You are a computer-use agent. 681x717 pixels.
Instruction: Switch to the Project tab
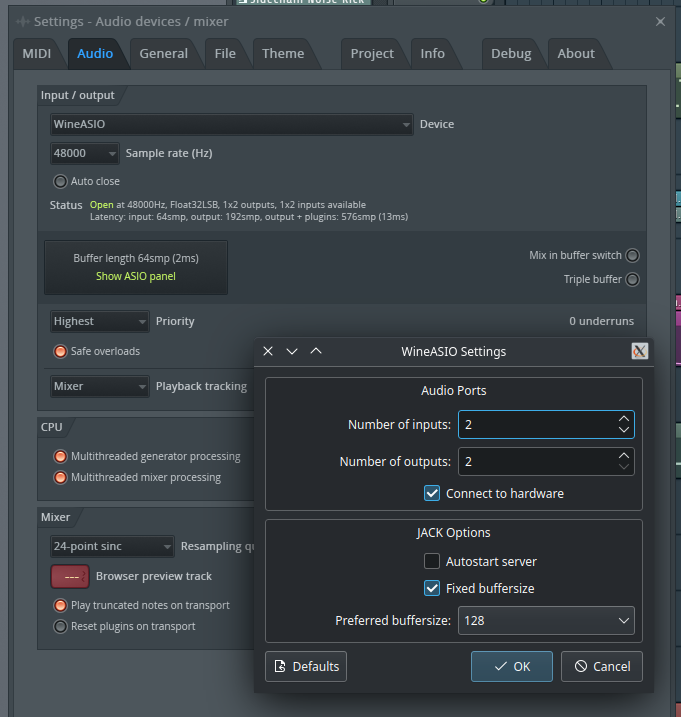[372, 54]
